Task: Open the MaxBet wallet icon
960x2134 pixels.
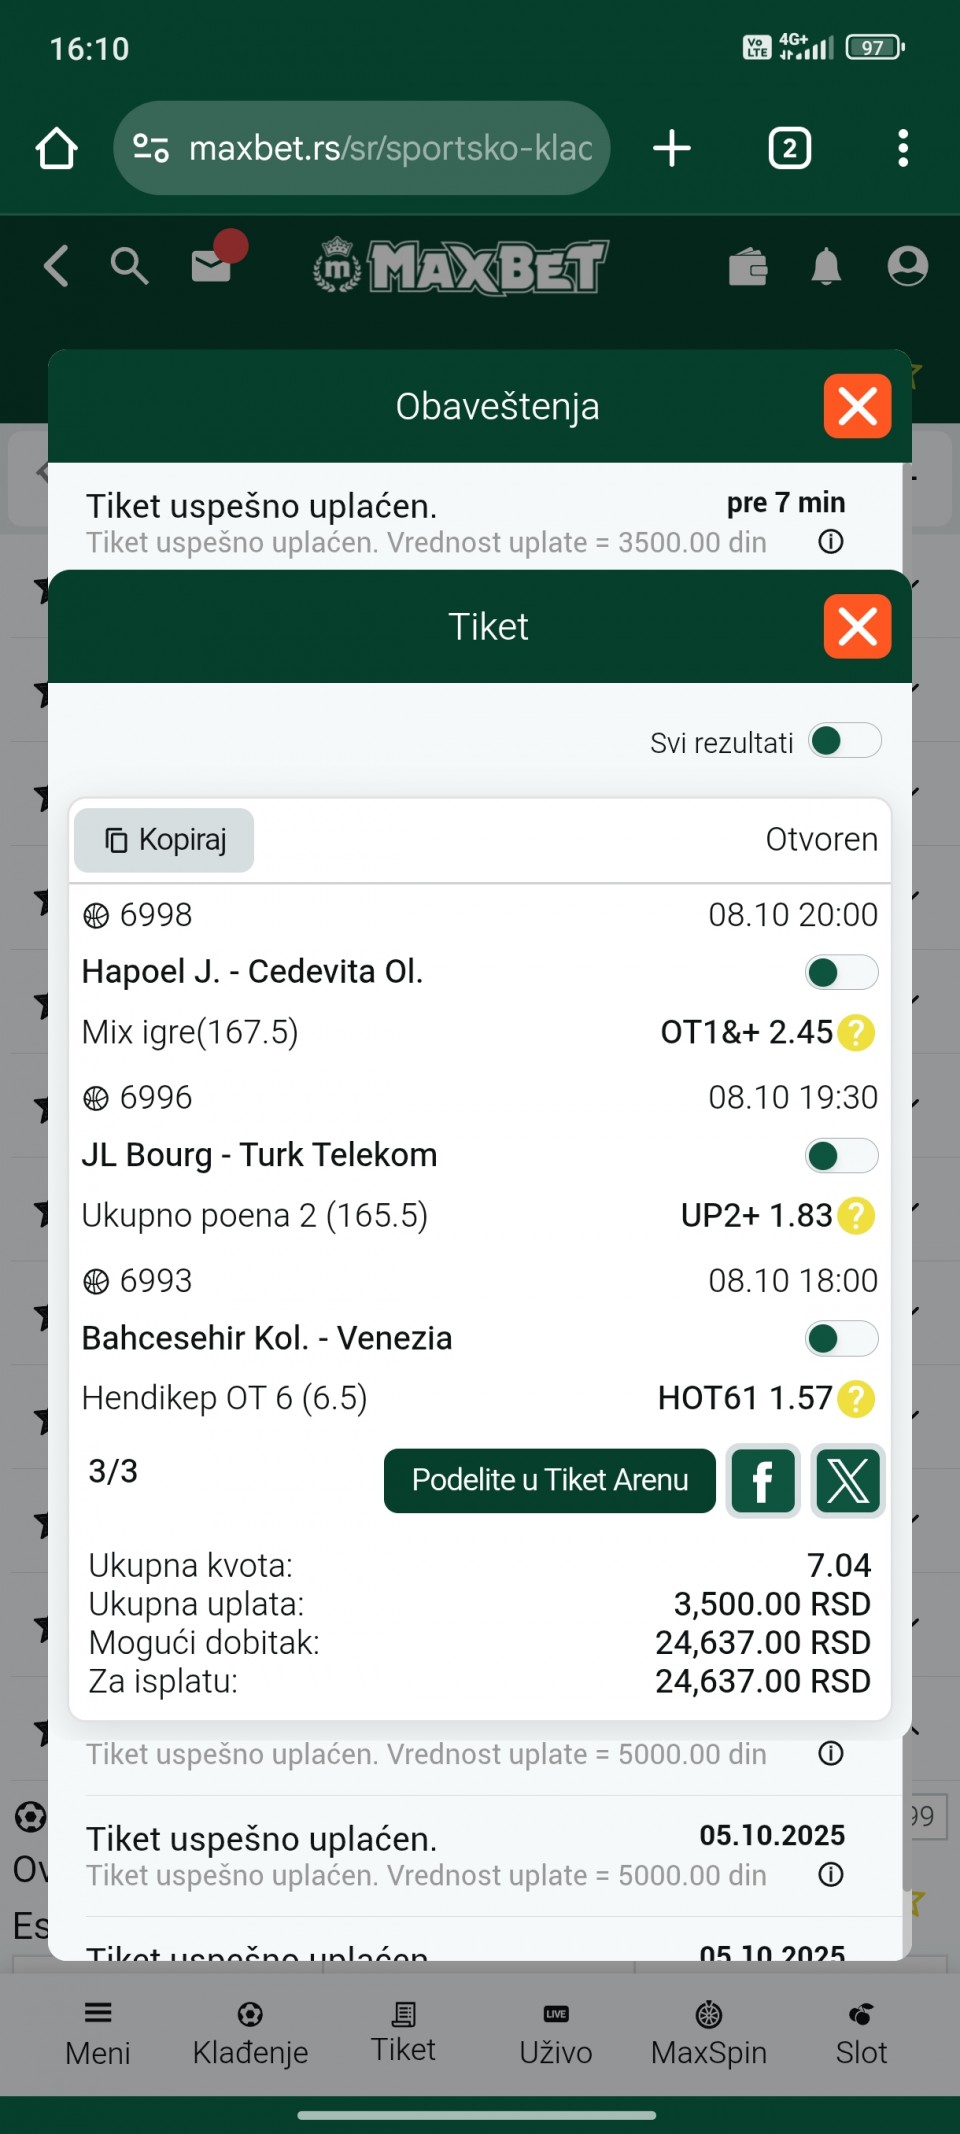Action: [x=748, y=267]
